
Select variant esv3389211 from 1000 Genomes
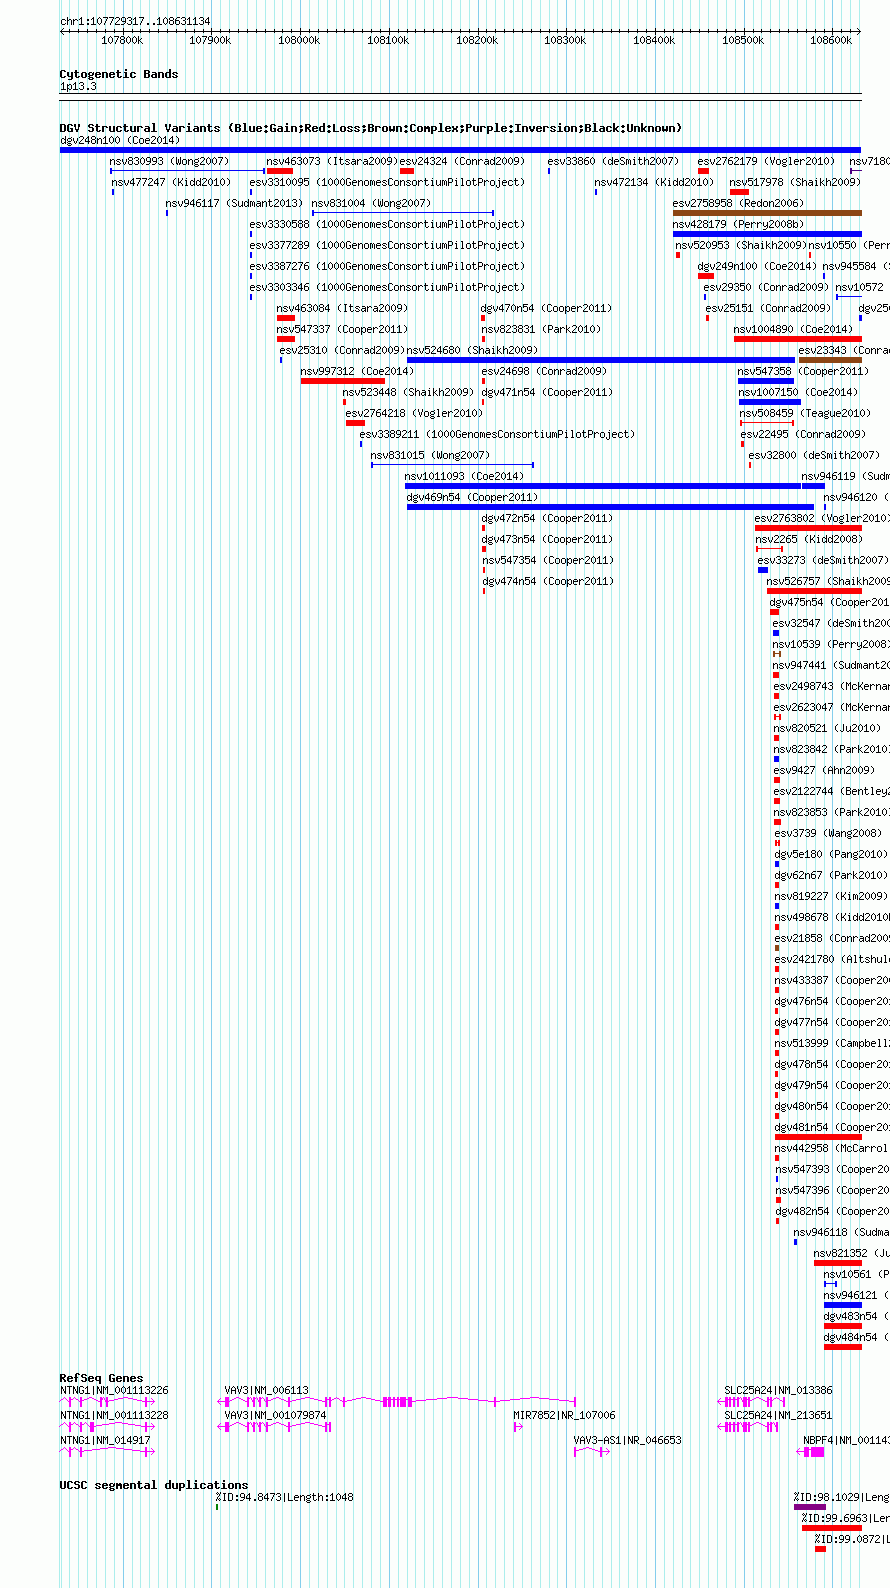497,434
